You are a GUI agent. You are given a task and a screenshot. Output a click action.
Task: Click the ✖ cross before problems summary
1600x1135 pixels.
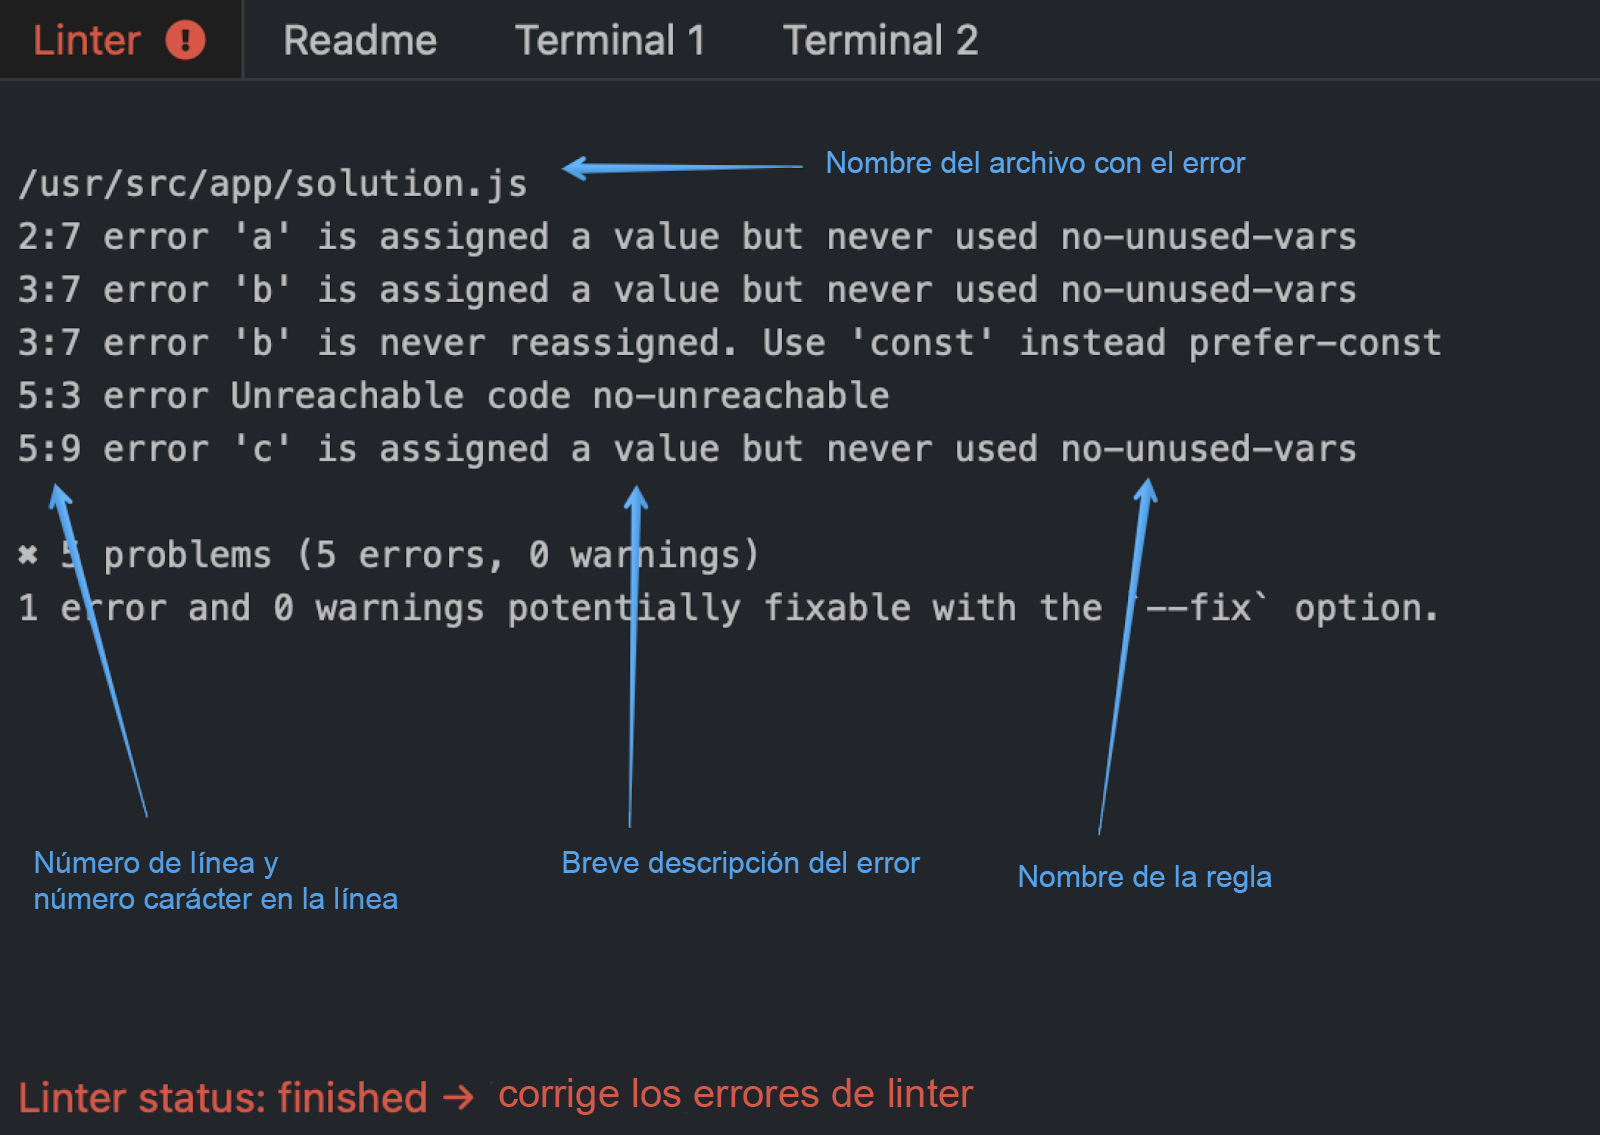(x=28, y=554)
